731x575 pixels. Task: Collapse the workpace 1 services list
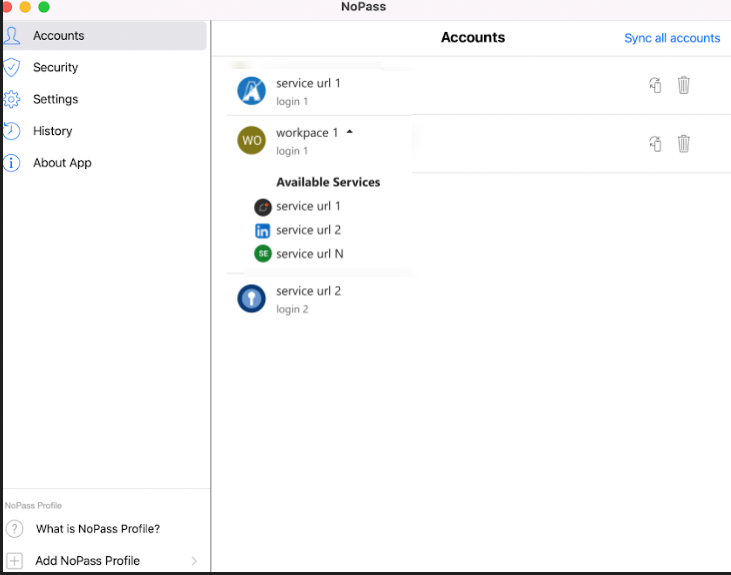point(350,132)
